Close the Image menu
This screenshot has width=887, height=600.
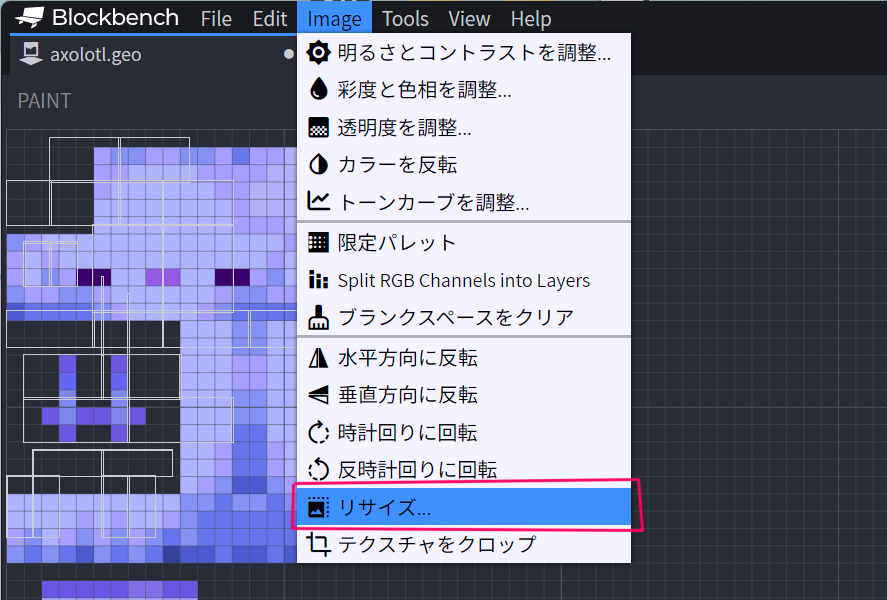[x=334, y=19]
